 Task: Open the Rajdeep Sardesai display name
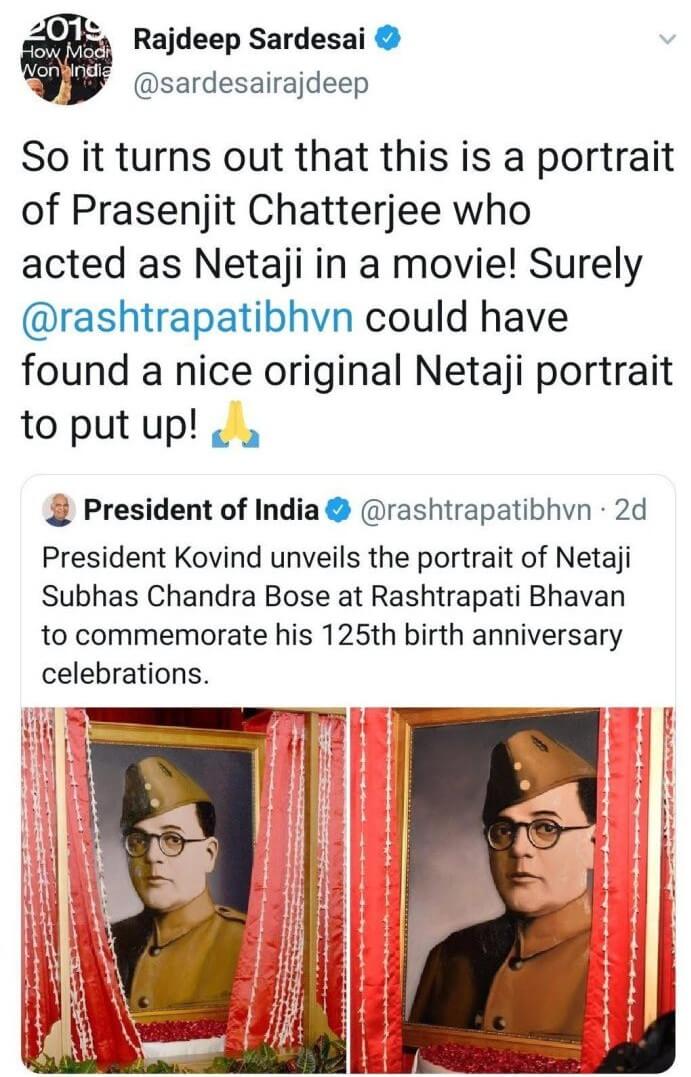coord(250,41)
